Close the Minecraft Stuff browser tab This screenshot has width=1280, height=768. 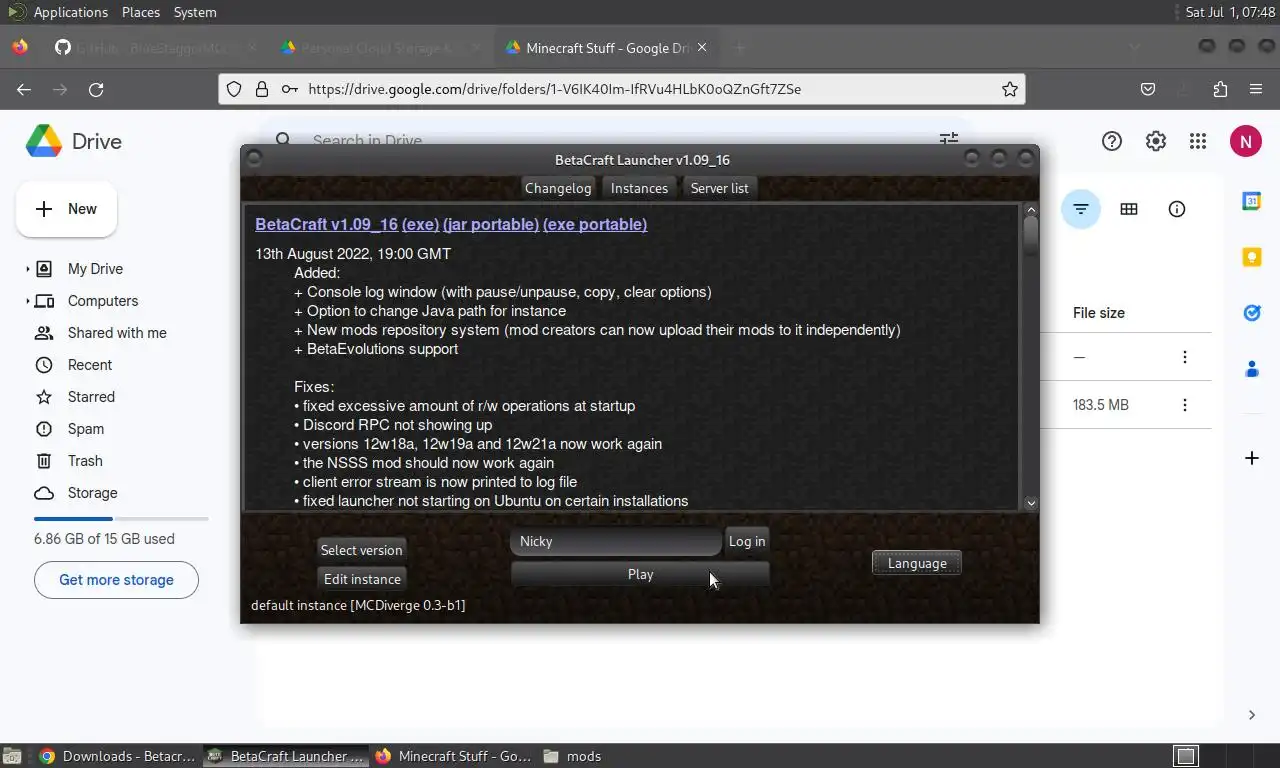pos(702,47)
